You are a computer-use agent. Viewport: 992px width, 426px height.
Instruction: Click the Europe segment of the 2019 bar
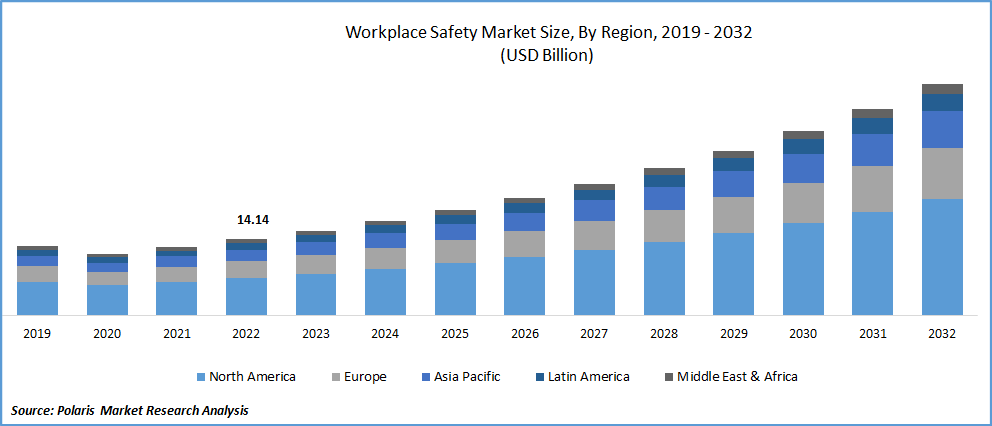pyautogui.click(x=37, y=274)
